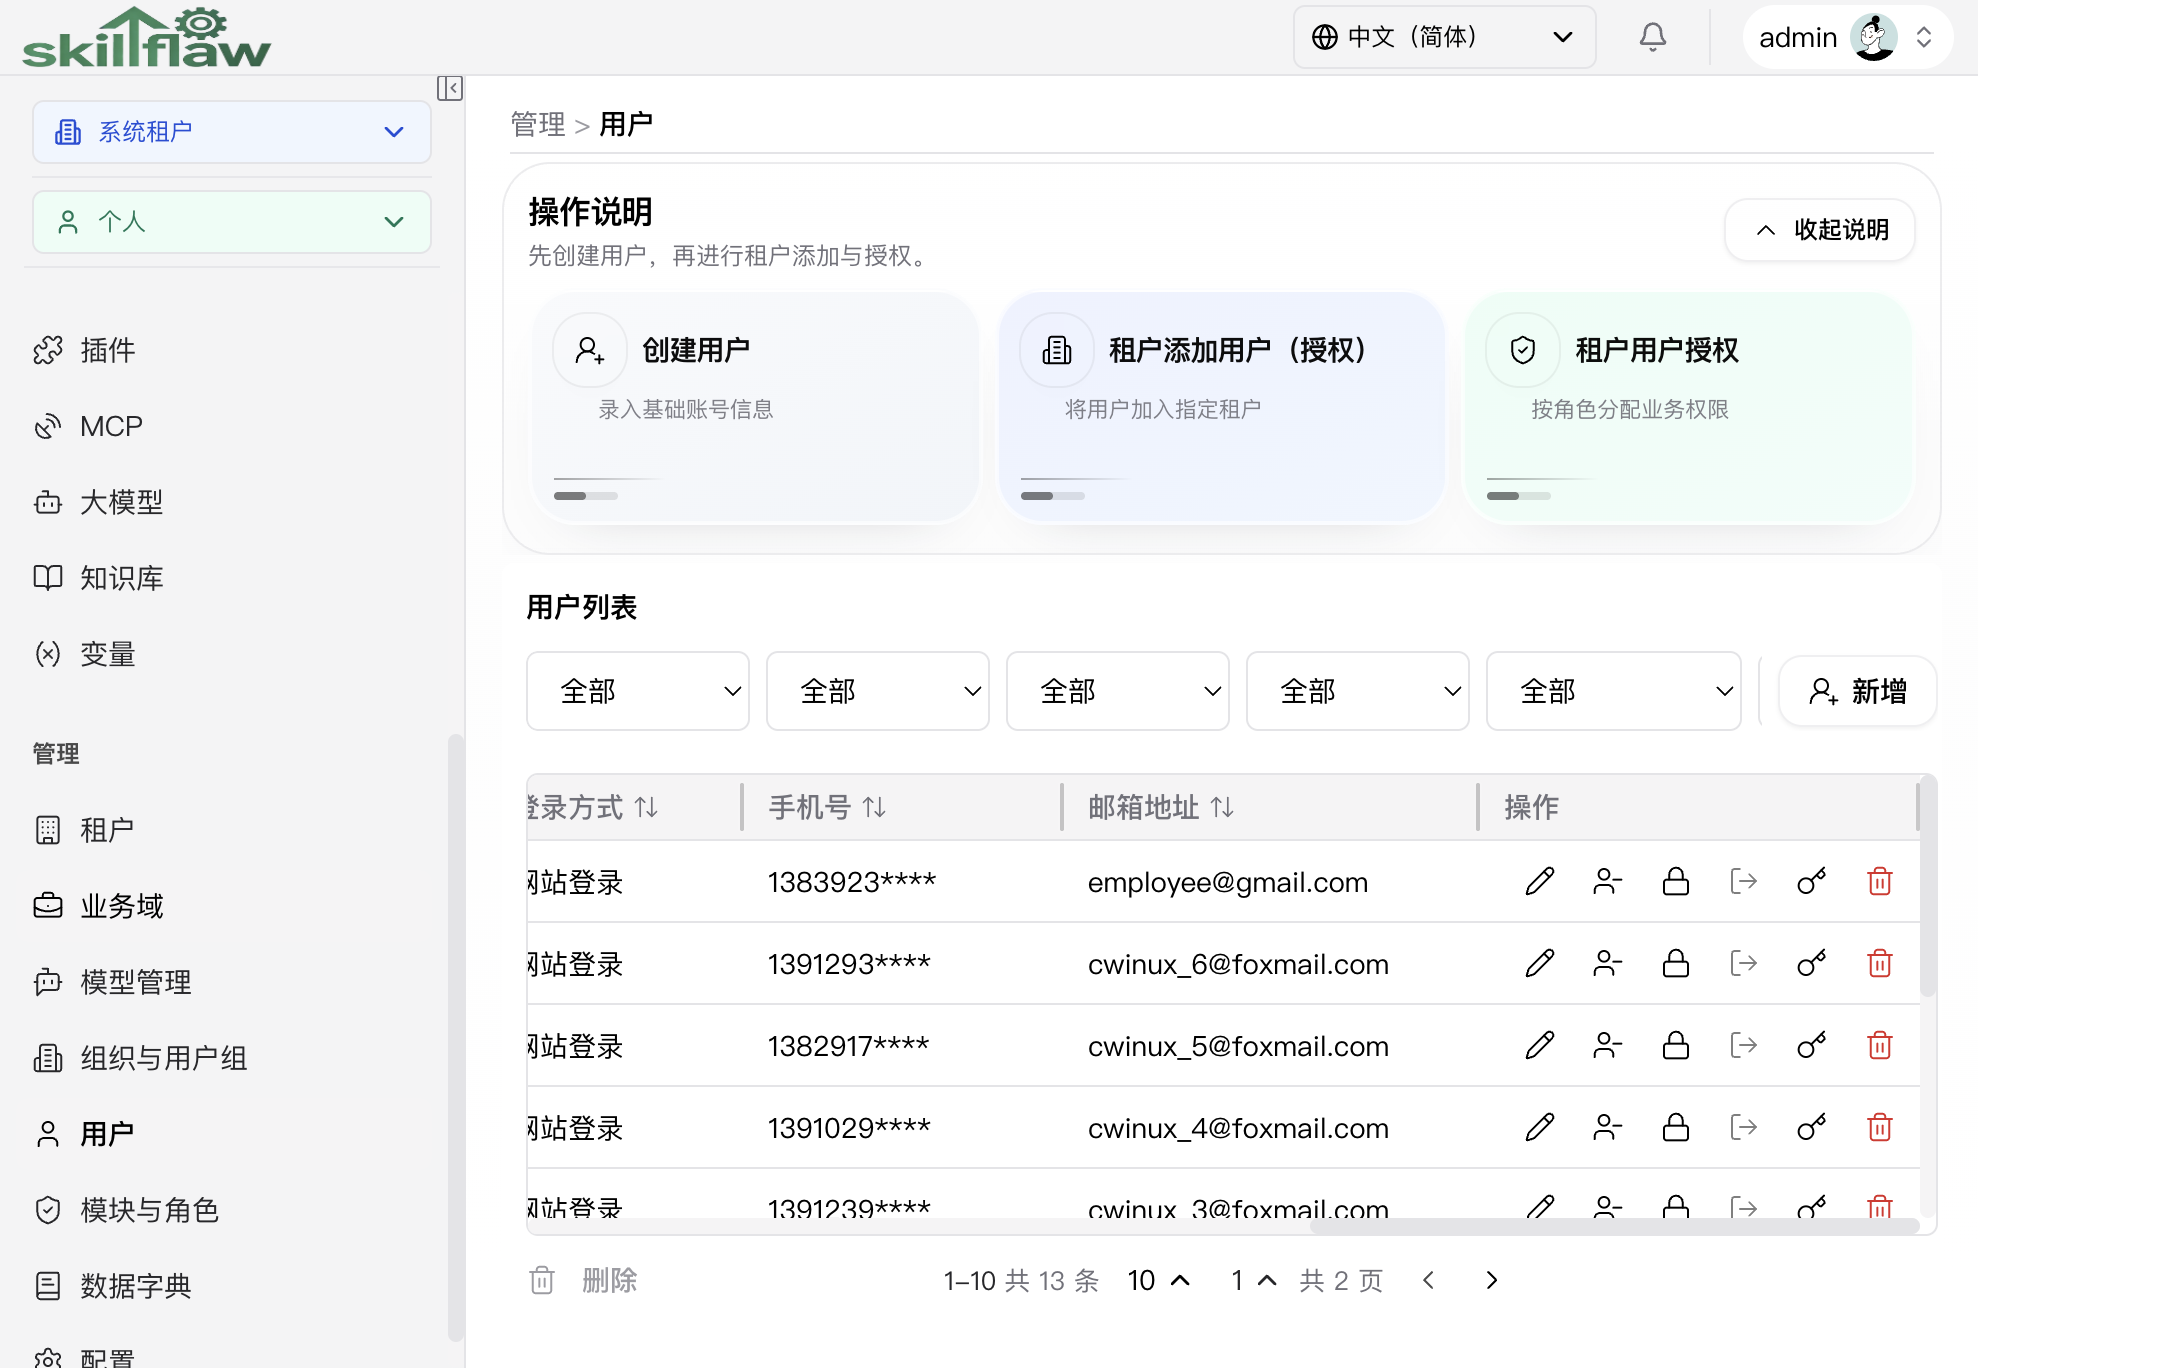Click the admin avatar image
2176x1368 pixels.
[1873, 37]
